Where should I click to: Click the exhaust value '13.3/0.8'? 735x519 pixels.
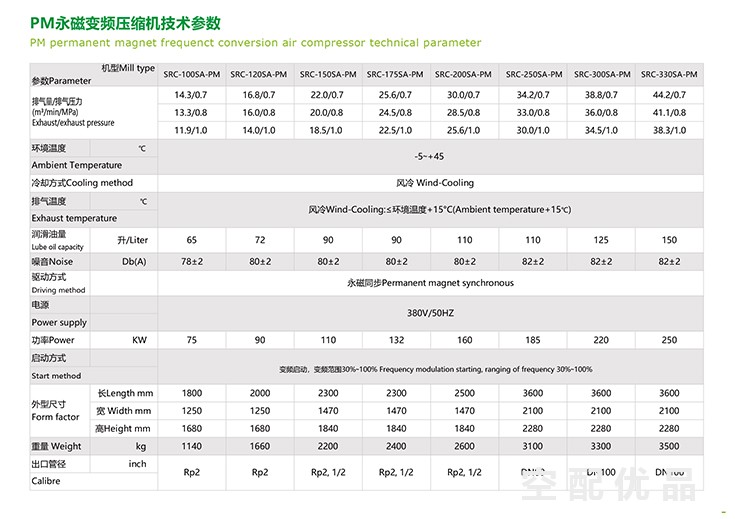coord(191,113)
